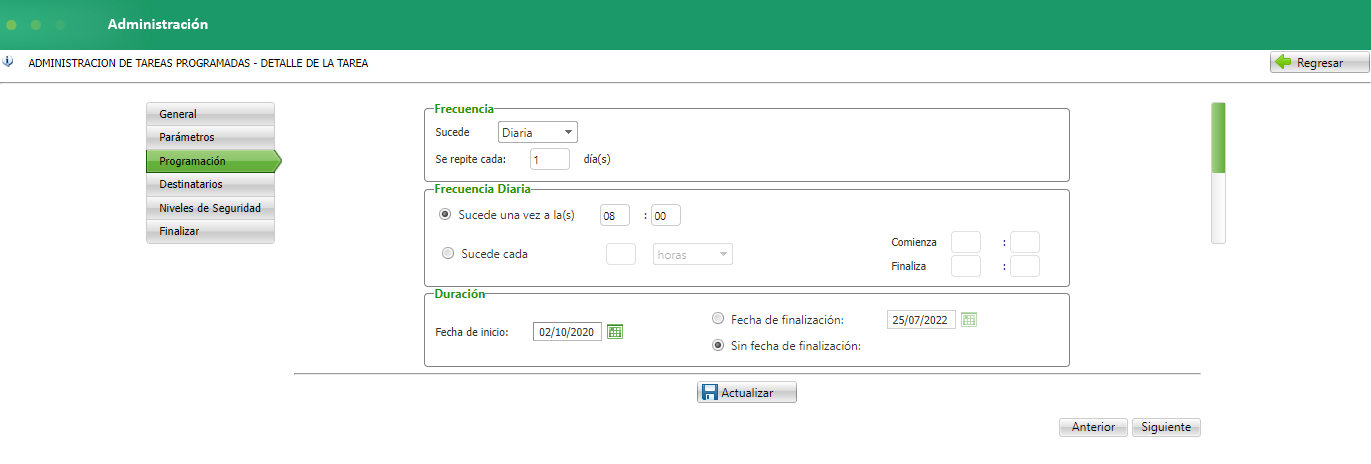Viewport: 1371px width, 464px height.
Task: Open the Niveles de Seguridad tab
Action: coord(210,208)
